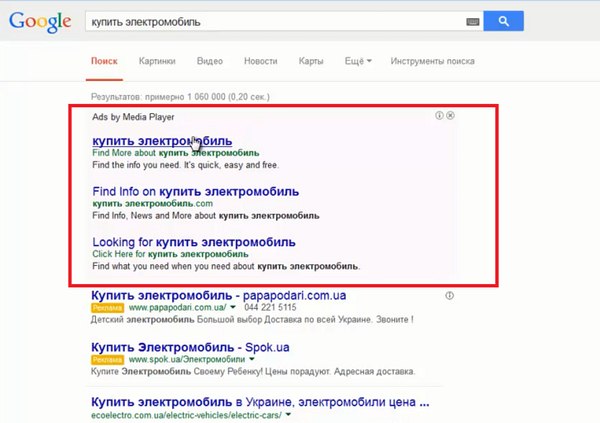Viewport: 600px width, 423px height.
Task: Go to the Карты tab
Action: [311, 61]
